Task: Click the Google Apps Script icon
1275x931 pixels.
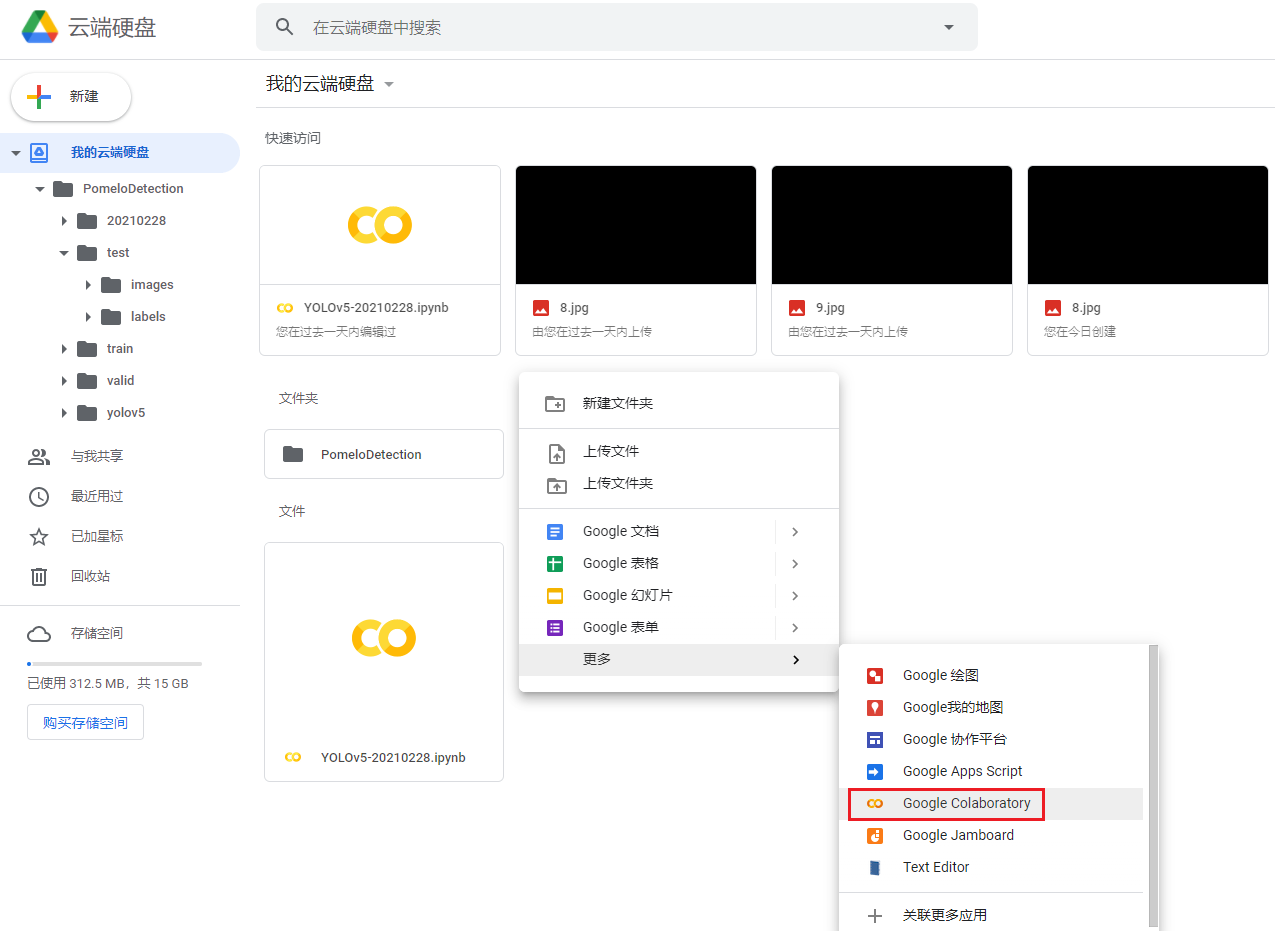Action: 875,772
